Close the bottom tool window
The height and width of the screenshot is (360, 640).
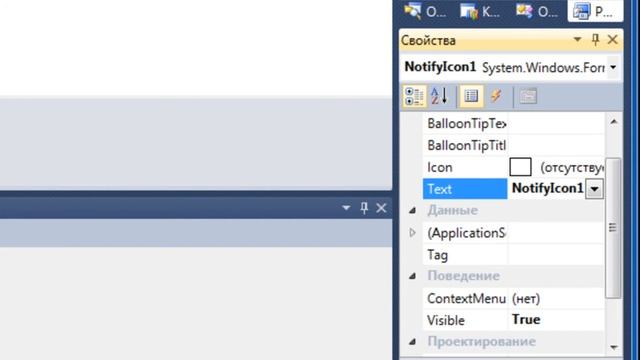click(x=381, y=208)
